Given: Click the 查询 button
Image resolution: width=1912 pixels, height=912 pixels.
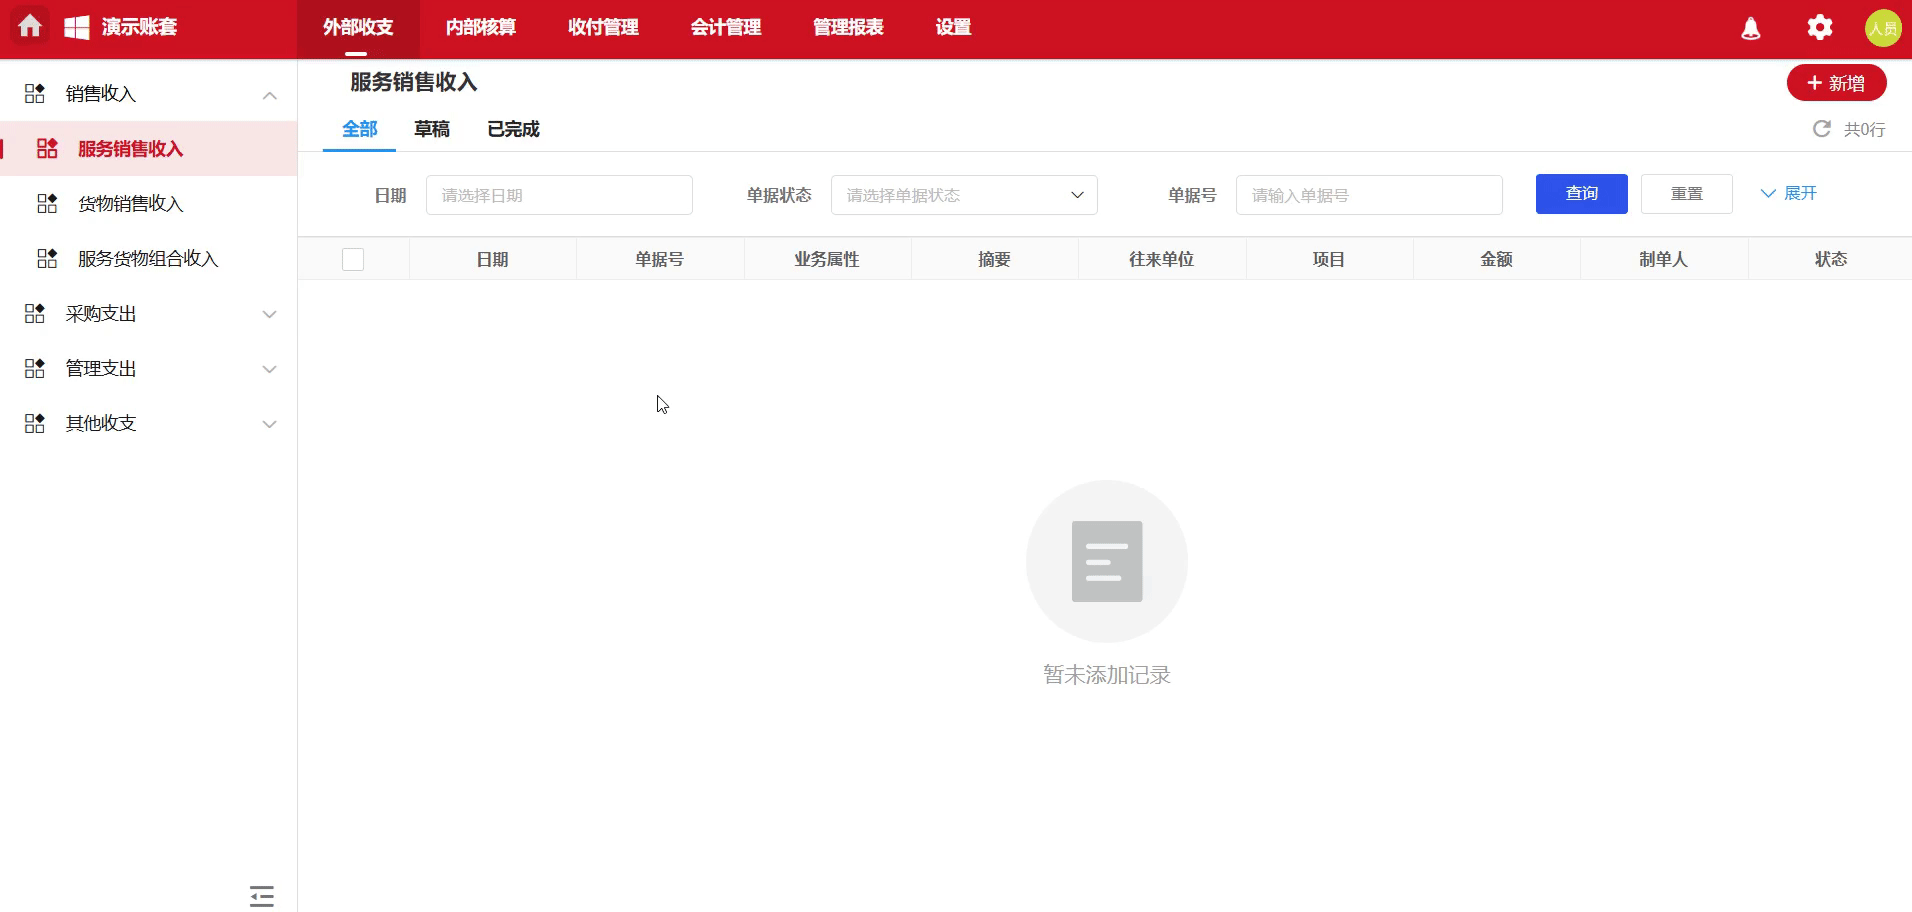Looking at the screenshot, I should pos(1581,193).
